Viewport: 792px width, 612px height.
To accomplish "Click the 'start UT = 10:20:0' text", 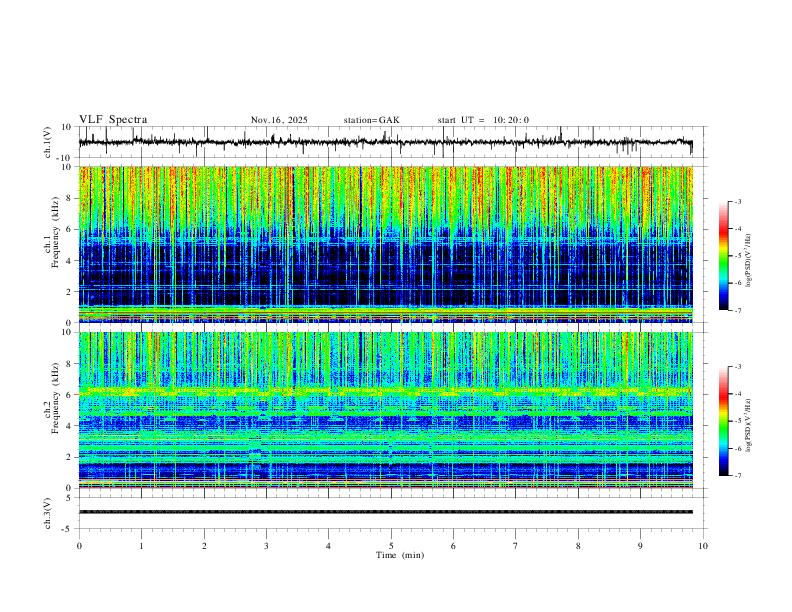I will click(483, 120).
